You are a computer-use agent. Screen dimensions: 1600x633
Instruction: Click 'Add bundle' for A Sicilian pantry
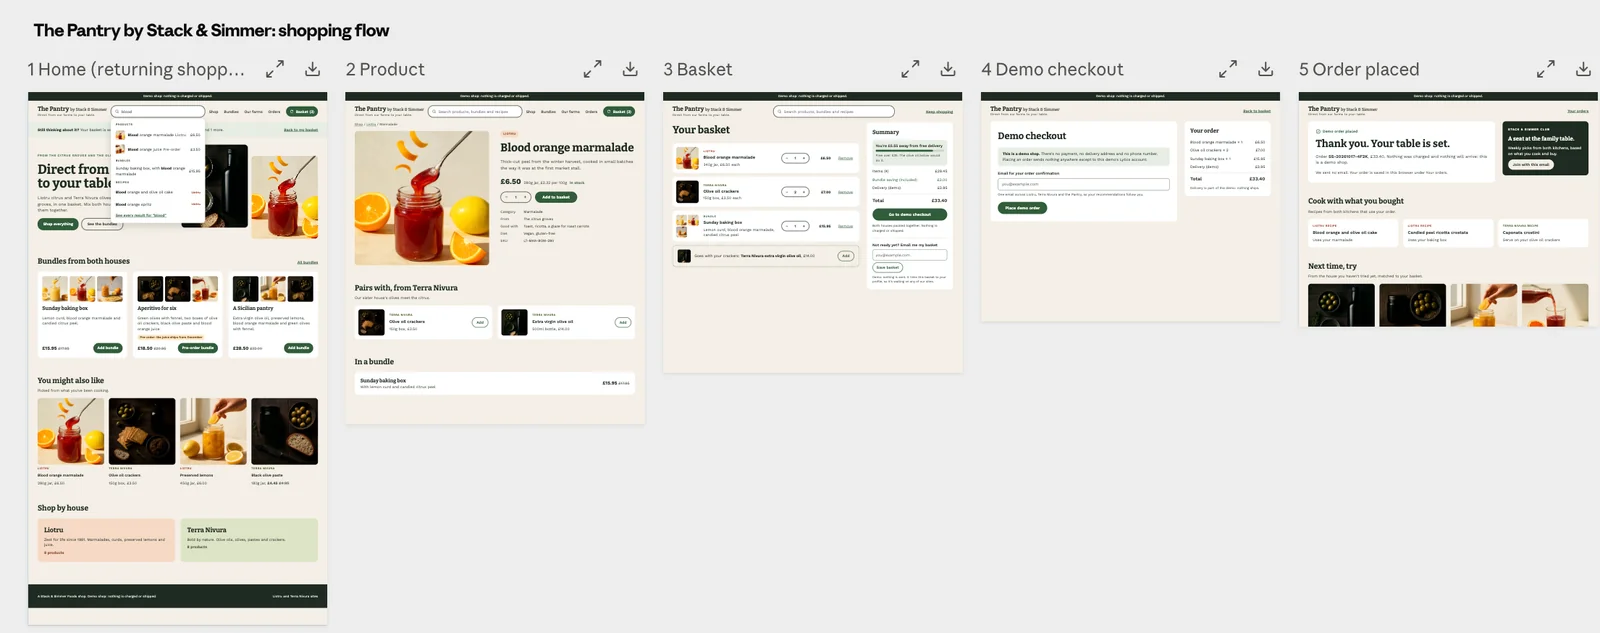tap(298, 348)
